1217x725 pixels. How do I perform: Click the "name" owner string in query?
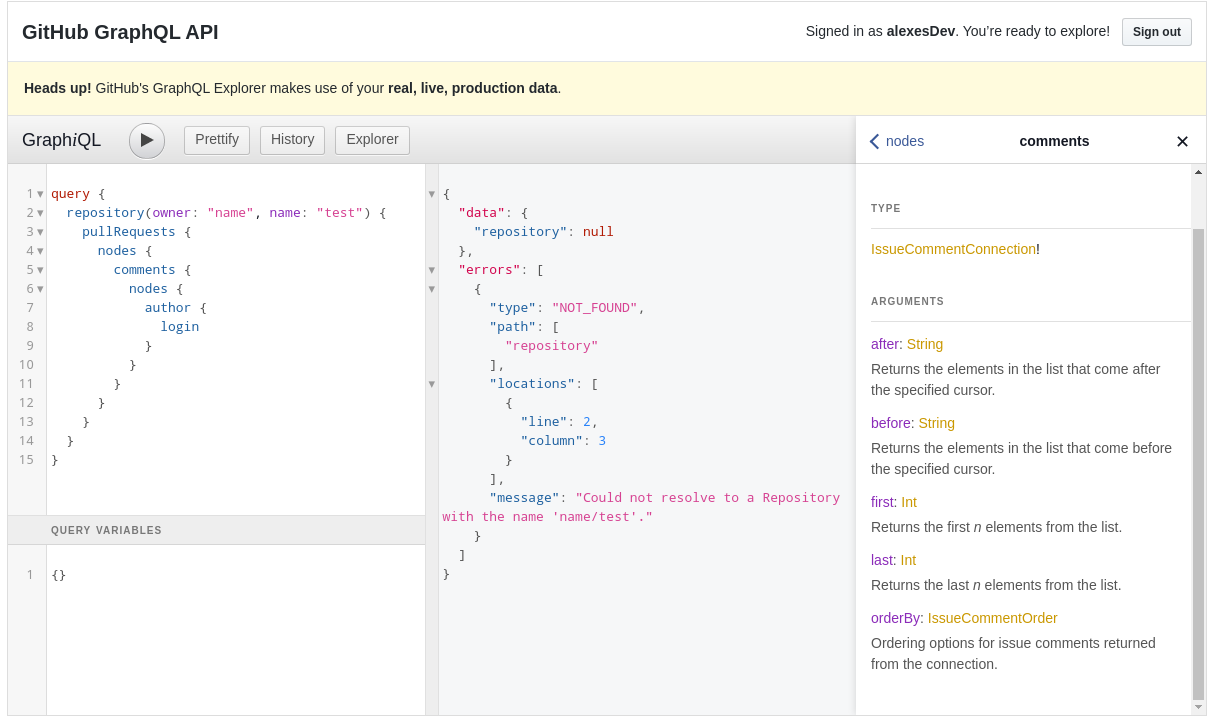(x=230, y=213)
